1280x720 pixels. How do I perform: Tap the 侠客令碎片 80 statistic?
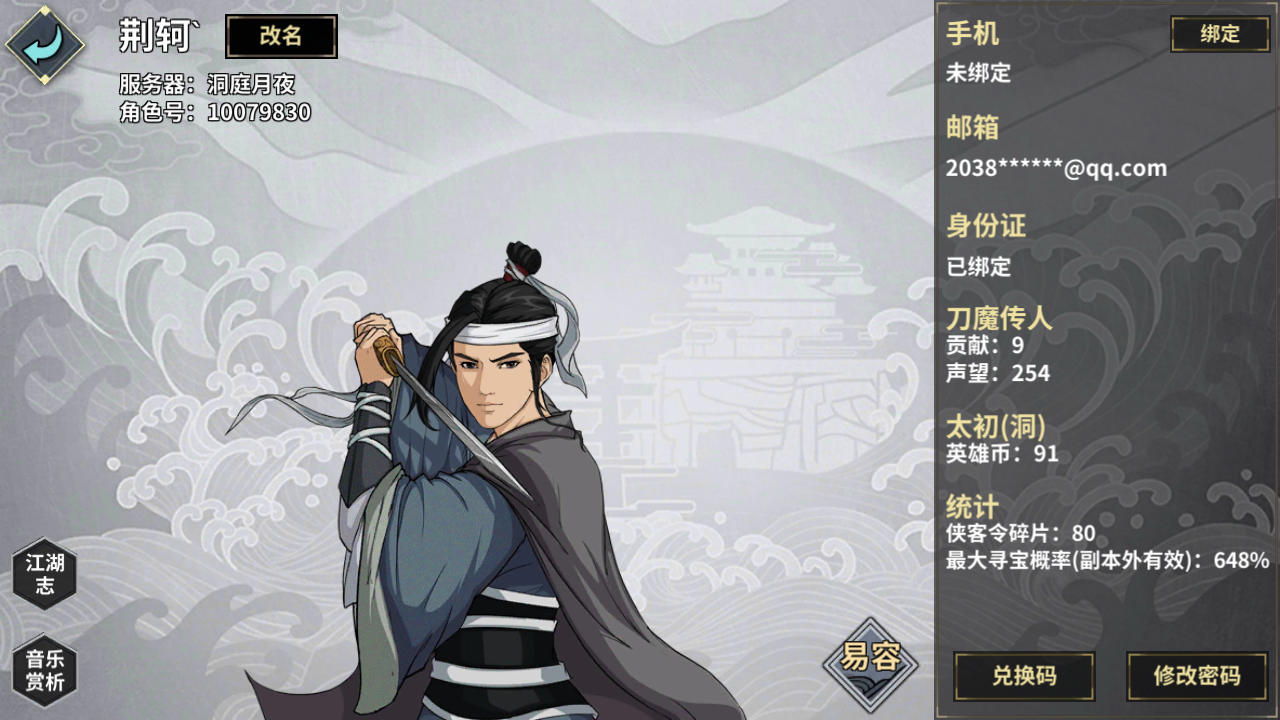1021,533
